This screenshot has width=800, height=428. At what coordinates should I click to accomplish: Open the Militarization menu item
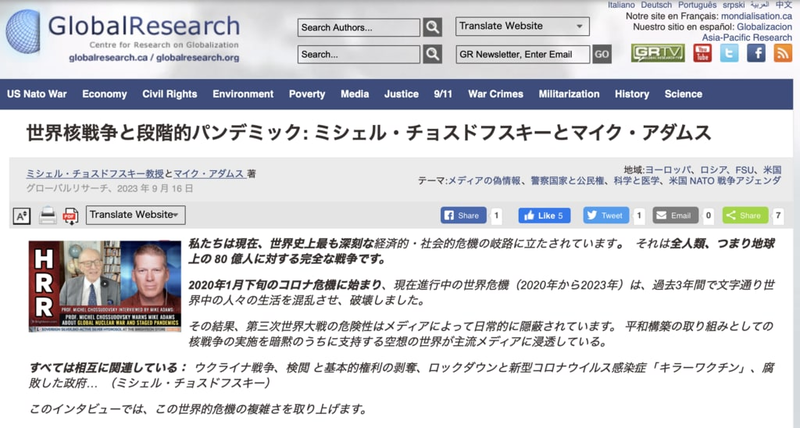(569, 94)
